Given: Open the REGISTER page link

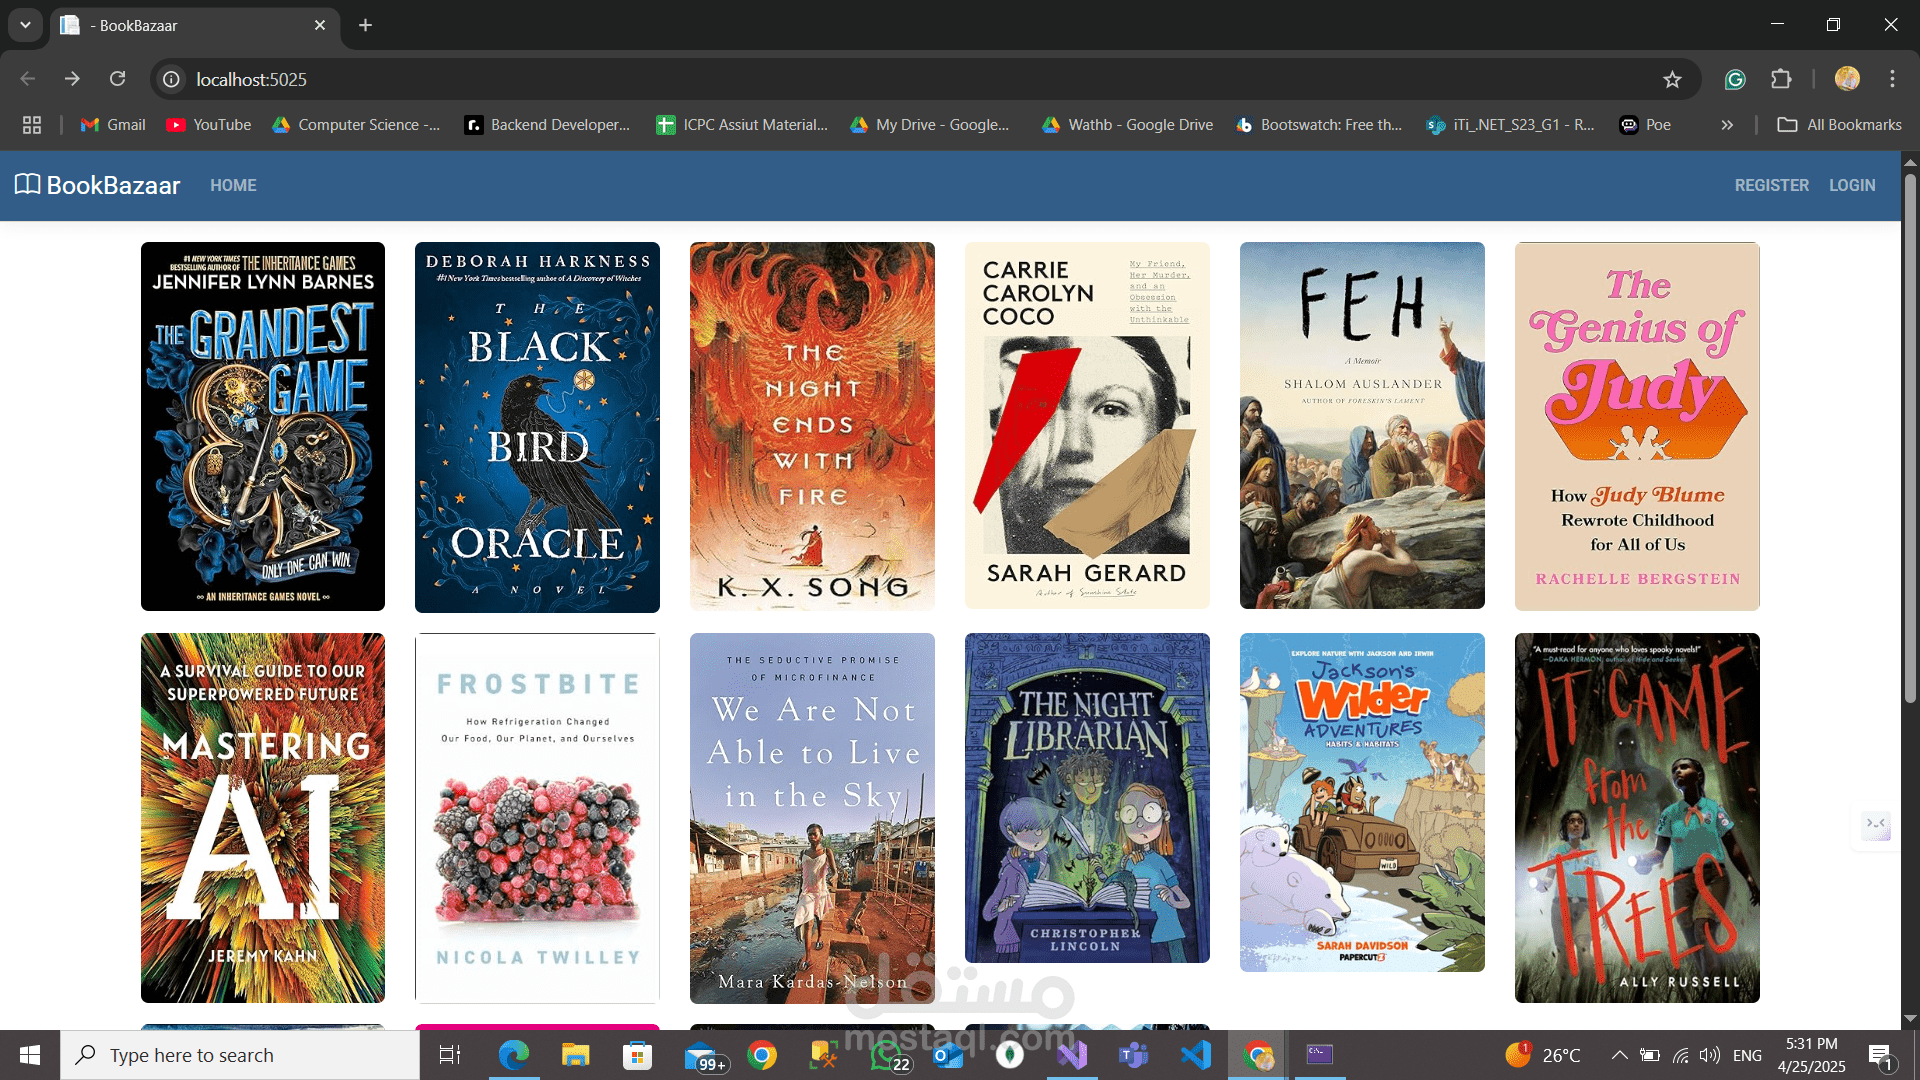Looking at the screenshot, I should 1771,185.
